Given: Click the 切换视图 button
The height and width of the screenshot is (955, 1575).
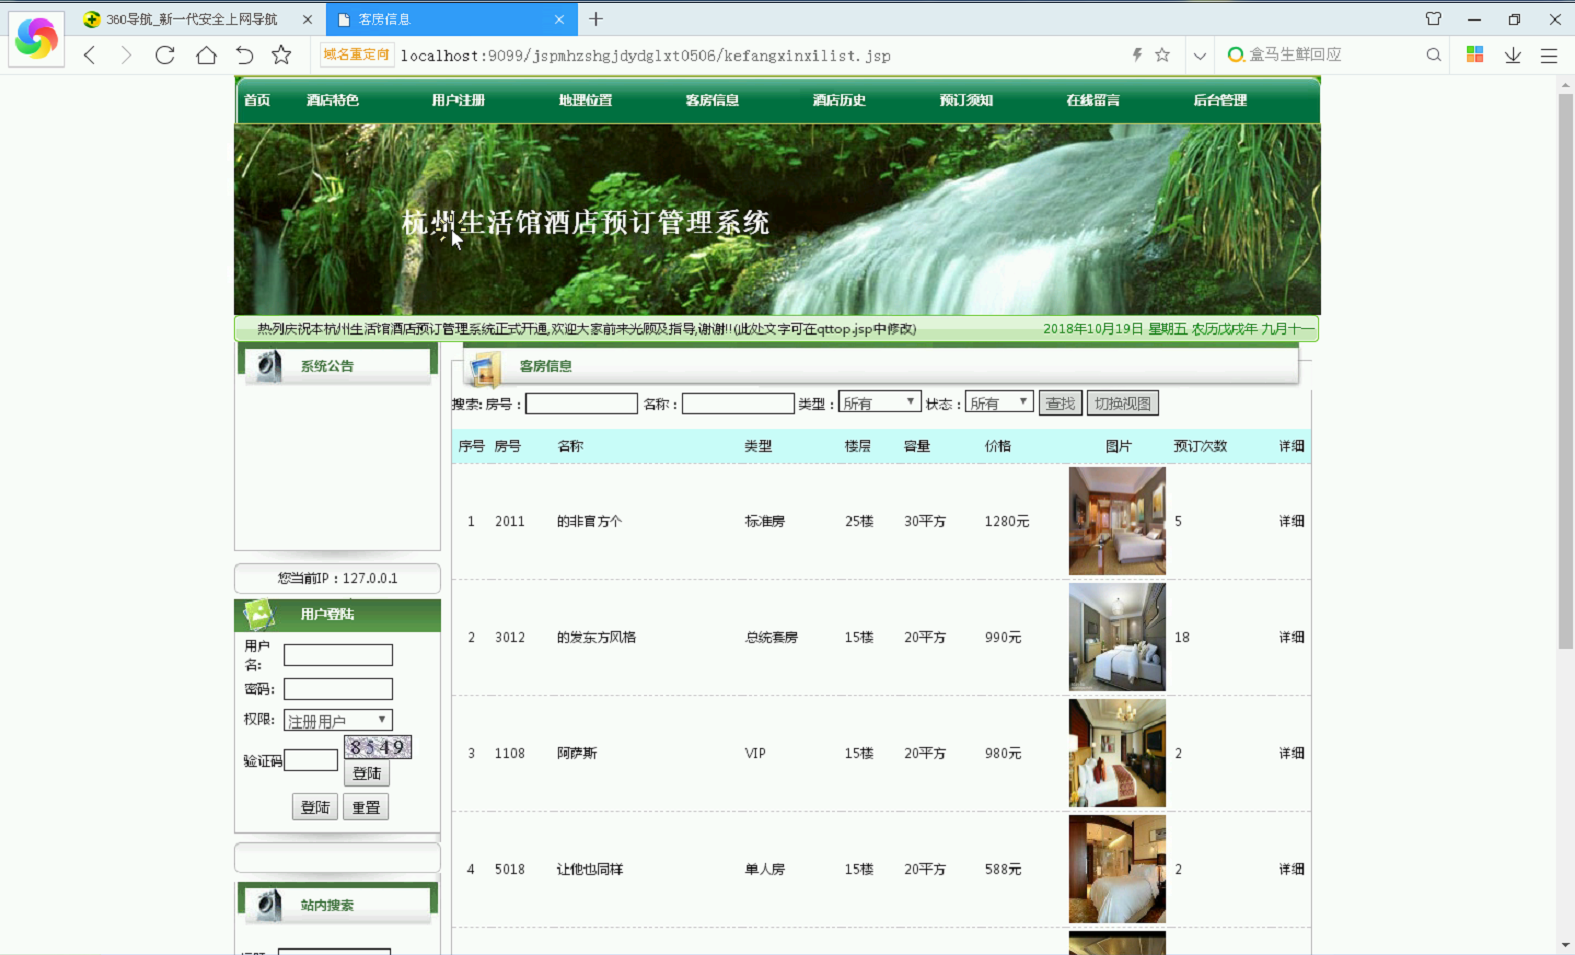Looking at the screenshot, I should point(1122,403).
